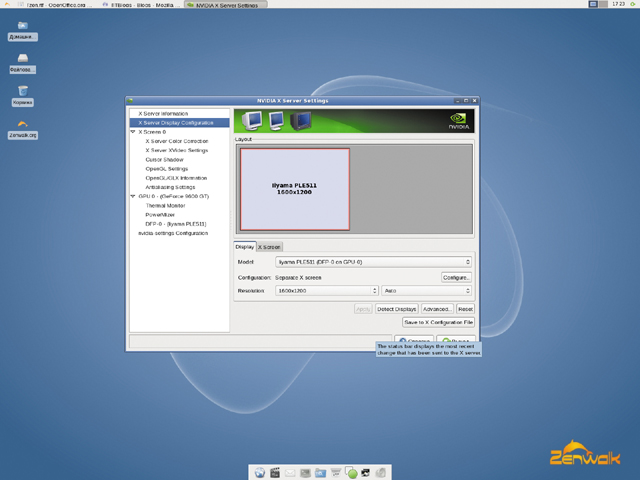This screenshot has width=640, height=480.
Task: Open the Zenwalk.org desktop shortcut
Action: click(23, 129)
